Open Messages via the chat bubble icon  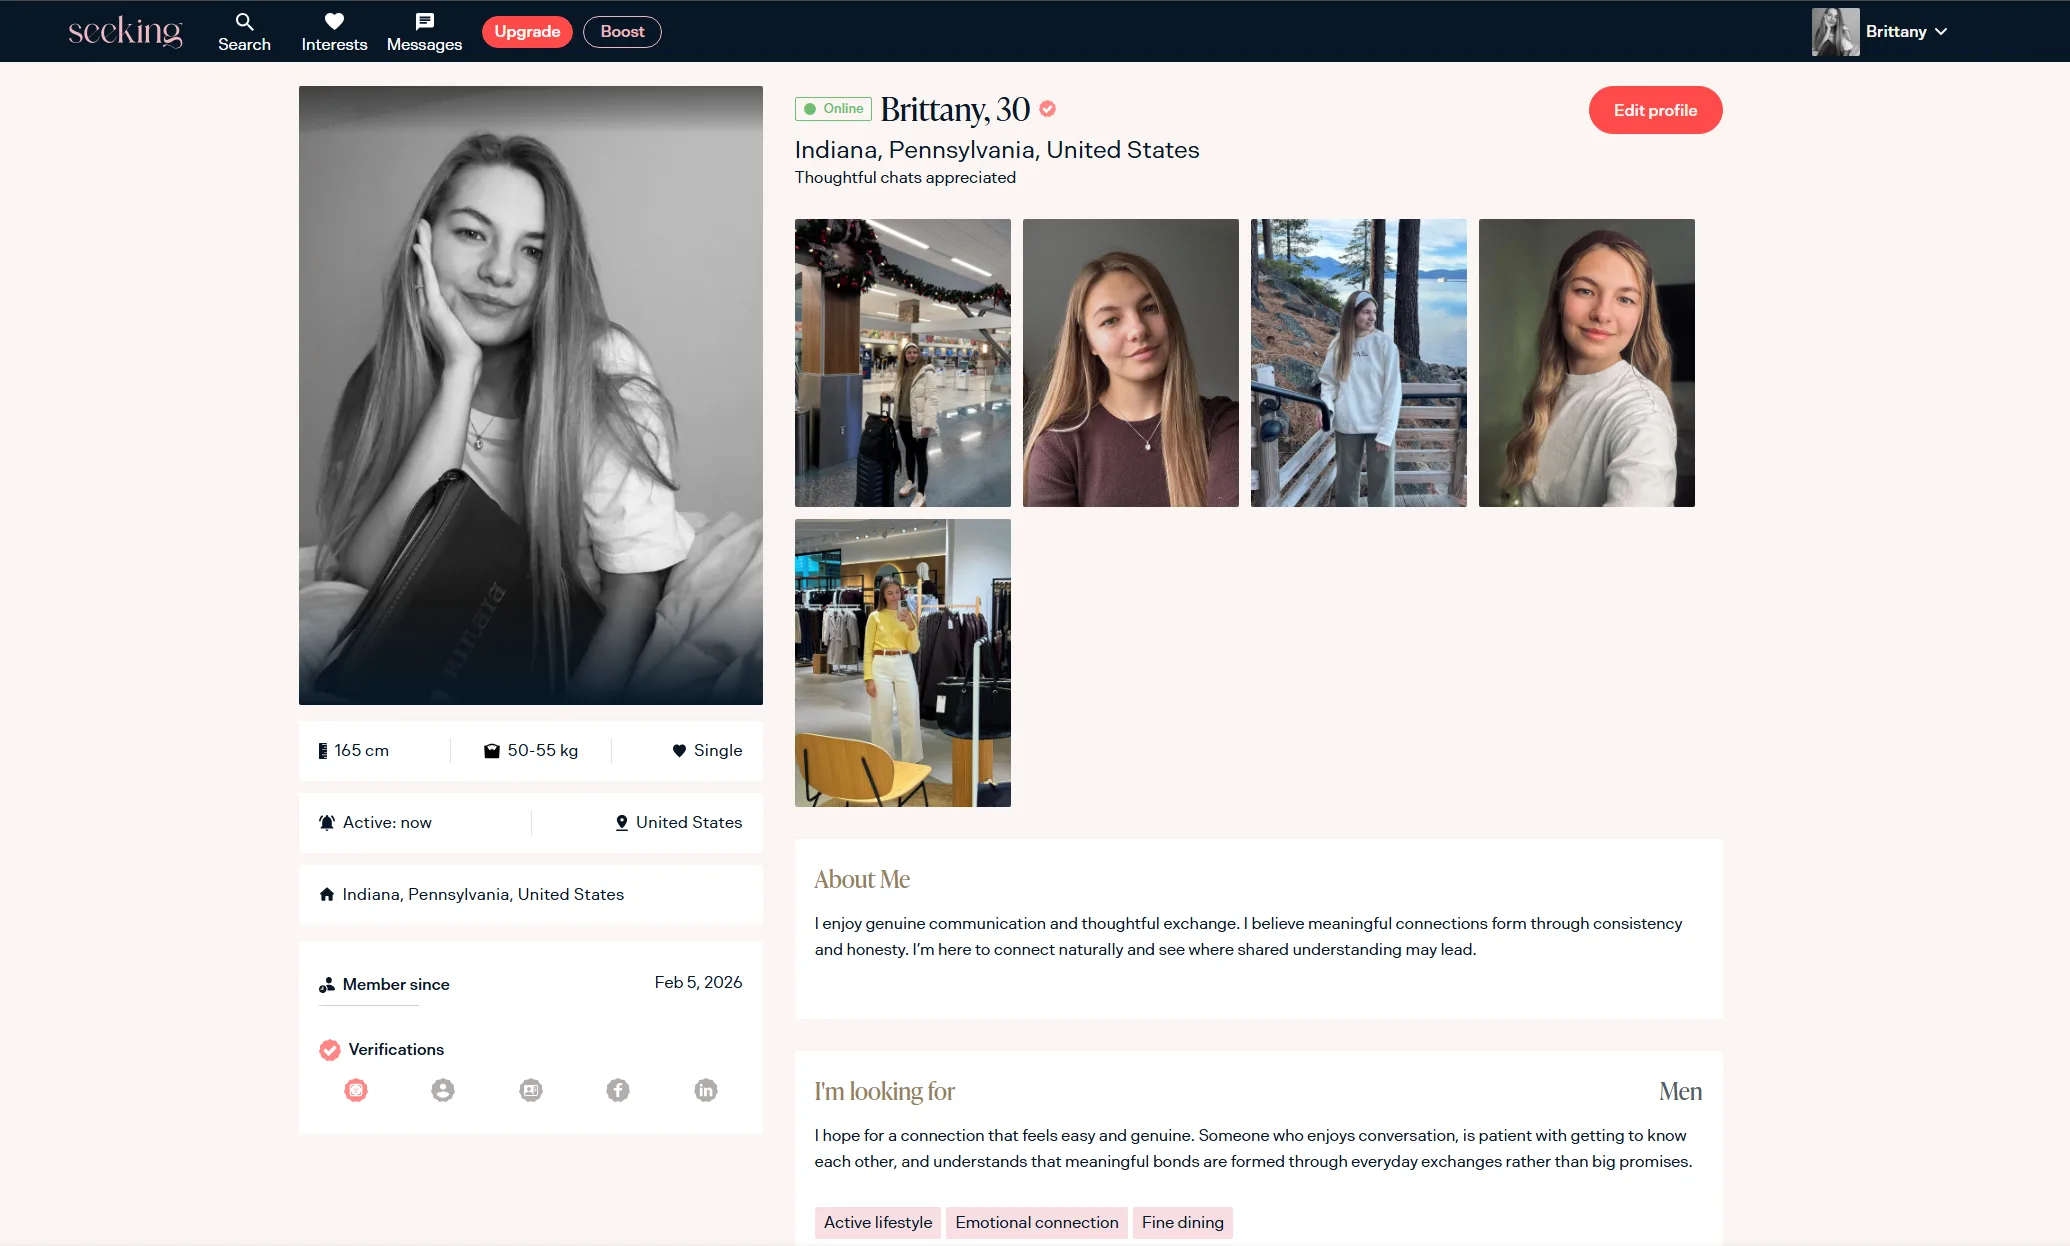[424, 22]
